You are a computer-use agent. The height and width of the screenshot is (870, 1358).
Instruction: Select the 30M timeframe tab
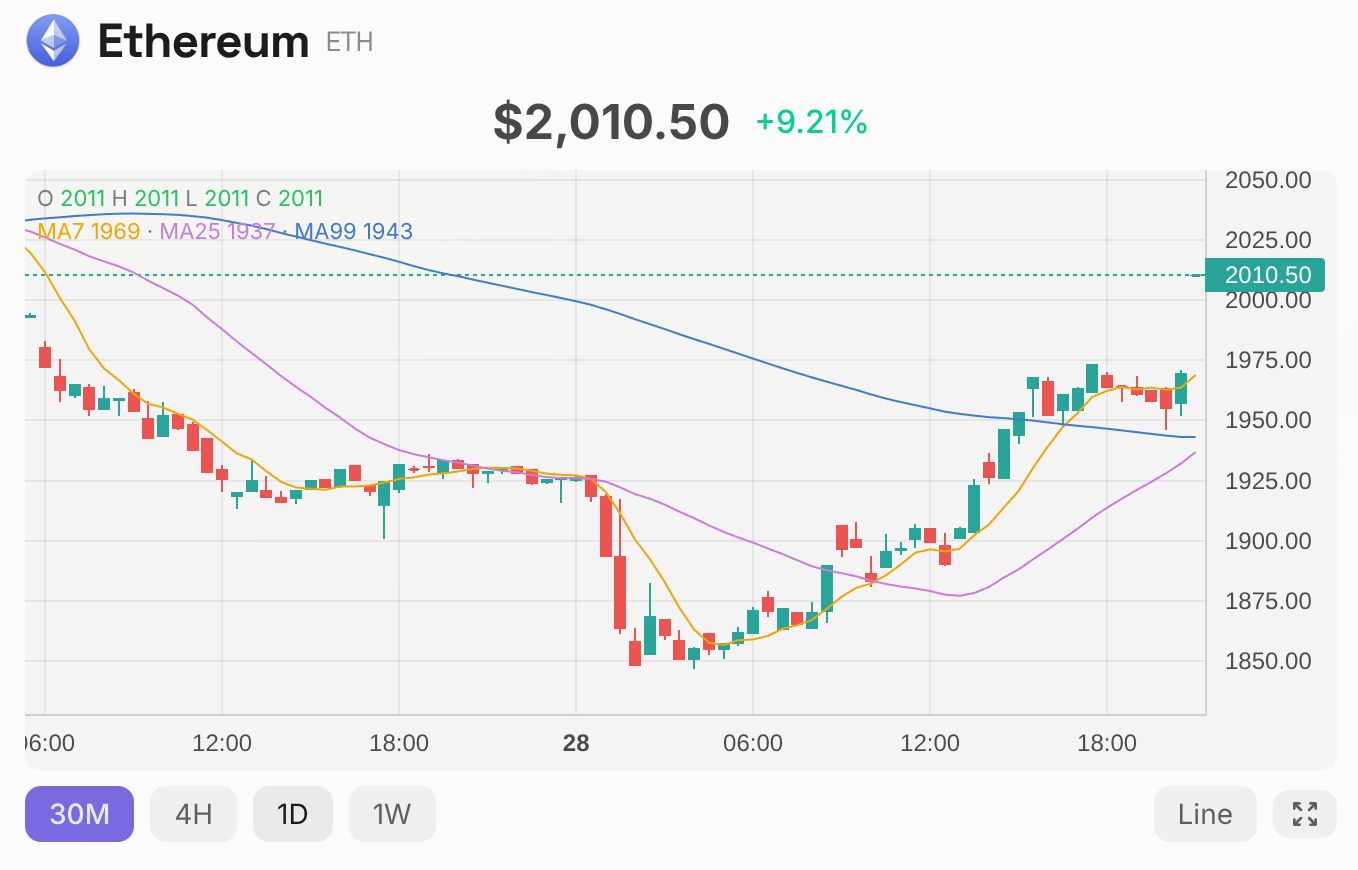point(79,814)
